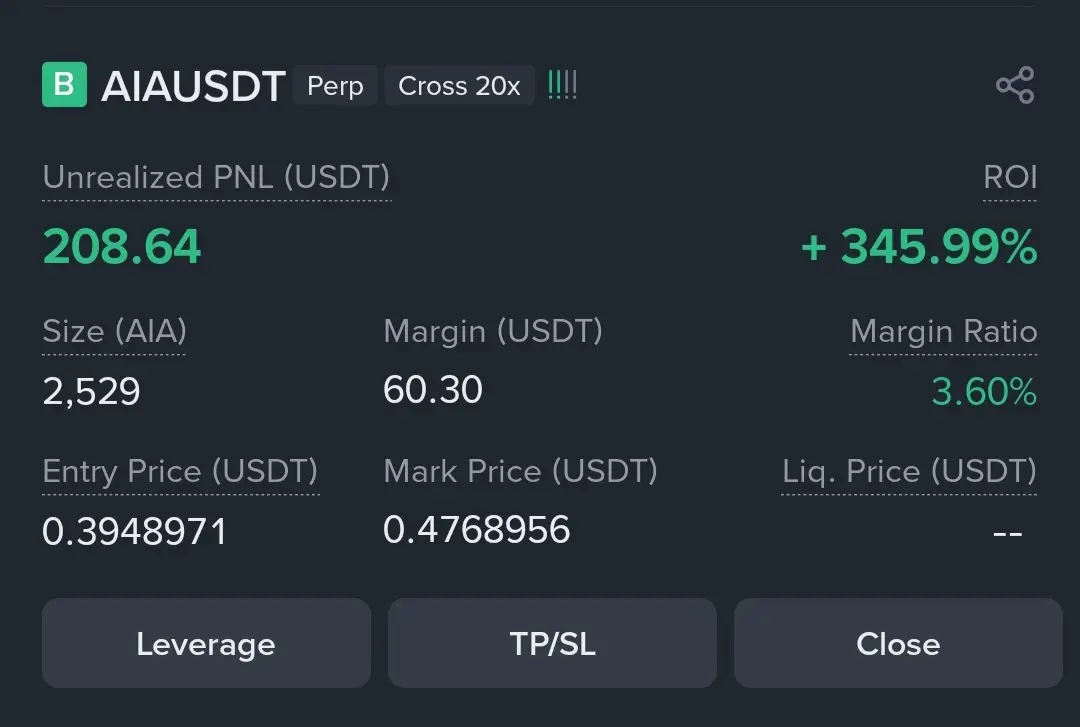Tap the ROI label for explanation
This screenshot has width=1080, height=727.
pos(1010,177)
